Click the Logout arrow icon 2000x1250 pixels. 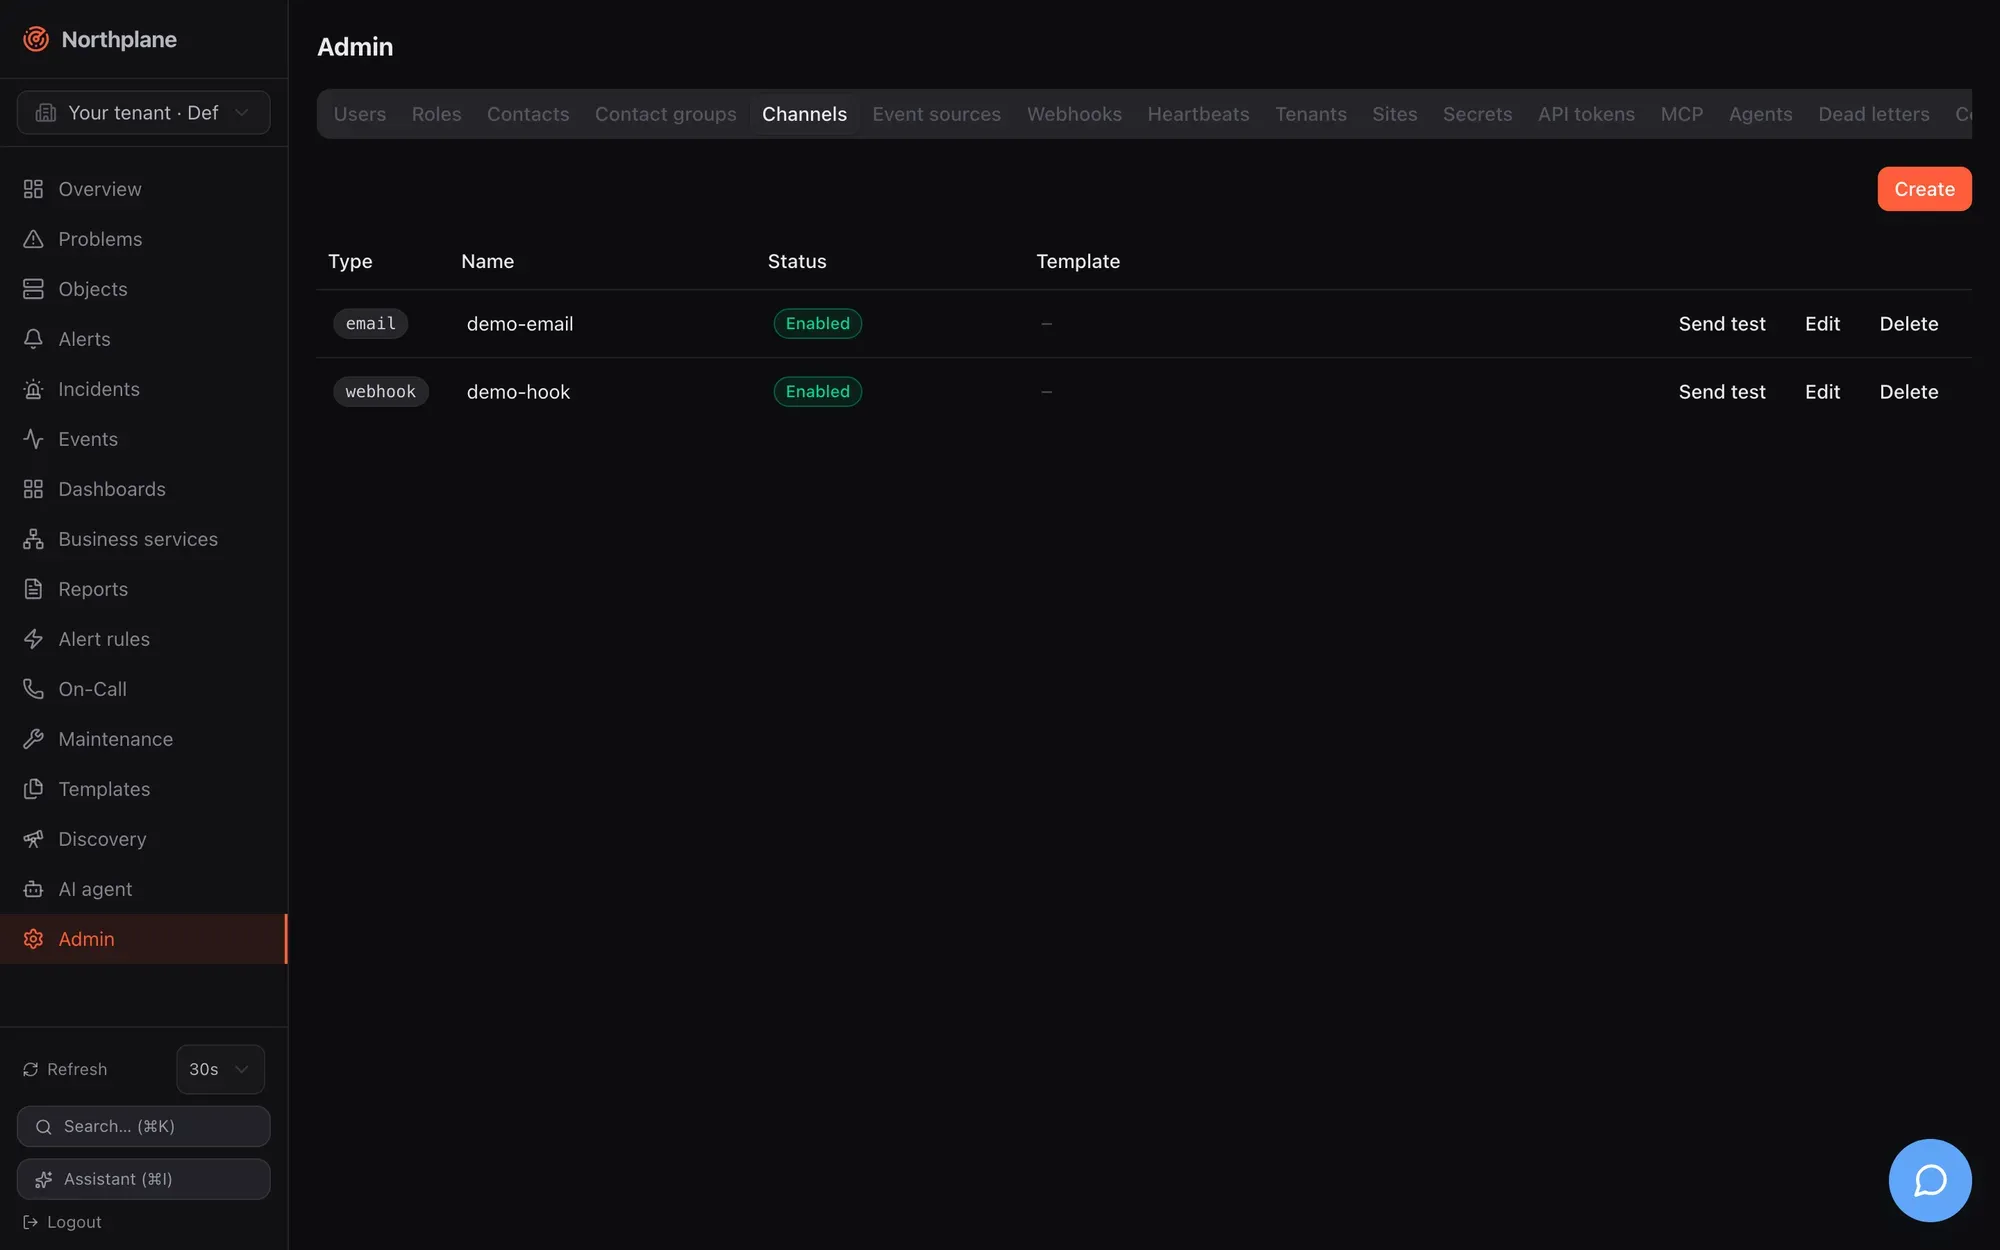tap(31, 1222)
